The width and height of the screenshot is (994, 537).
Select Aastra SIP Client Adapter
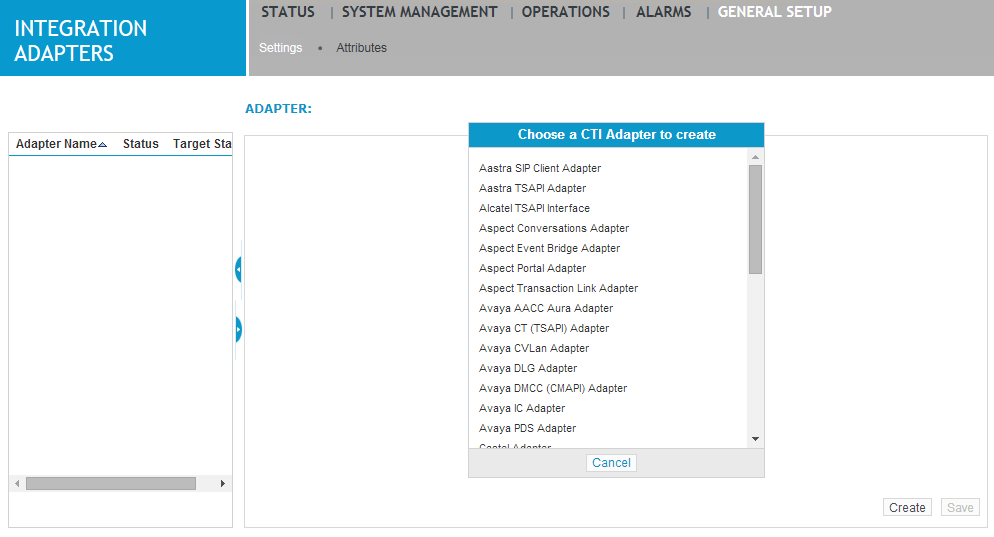pos(540,168)
